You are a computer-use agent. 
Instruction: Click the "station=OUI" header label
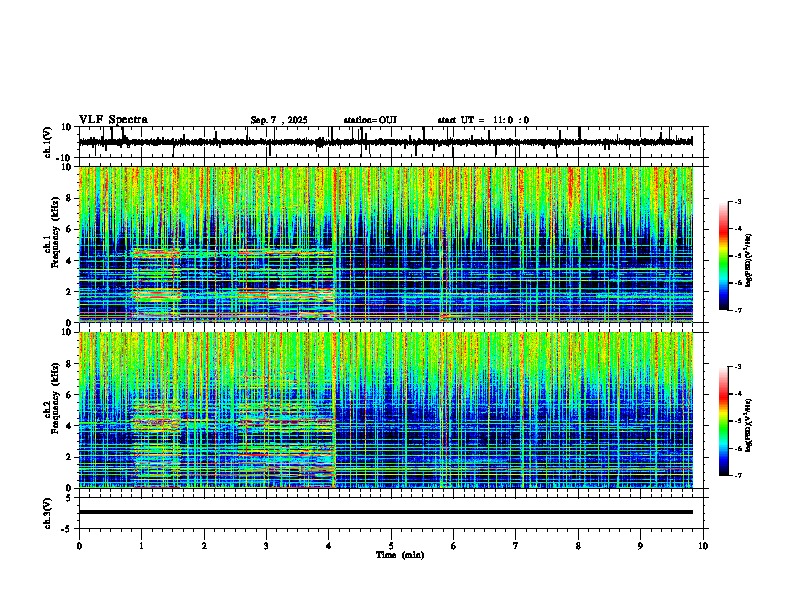370,120
